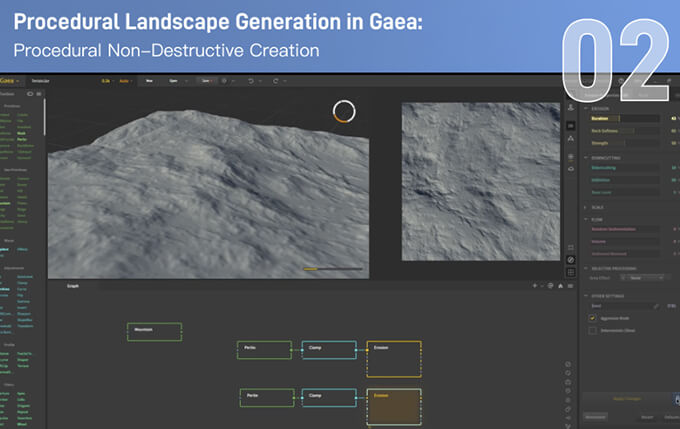Open the undo history dropdown arrow
680x429 pixels.
(x=260, y=81)
